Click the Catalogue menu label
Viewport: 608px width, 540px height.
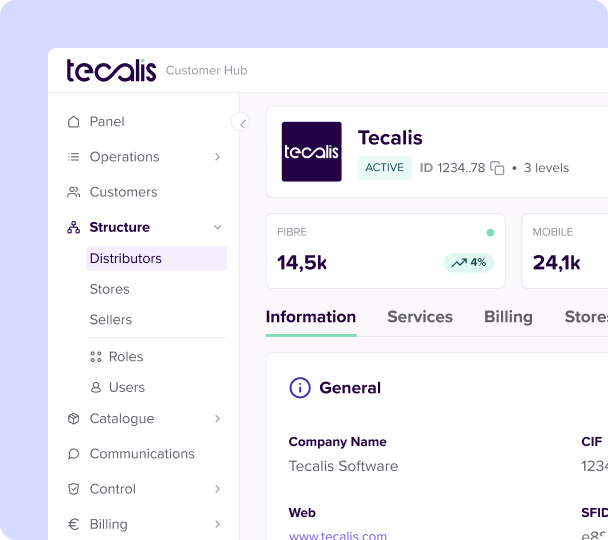[122, 419]
